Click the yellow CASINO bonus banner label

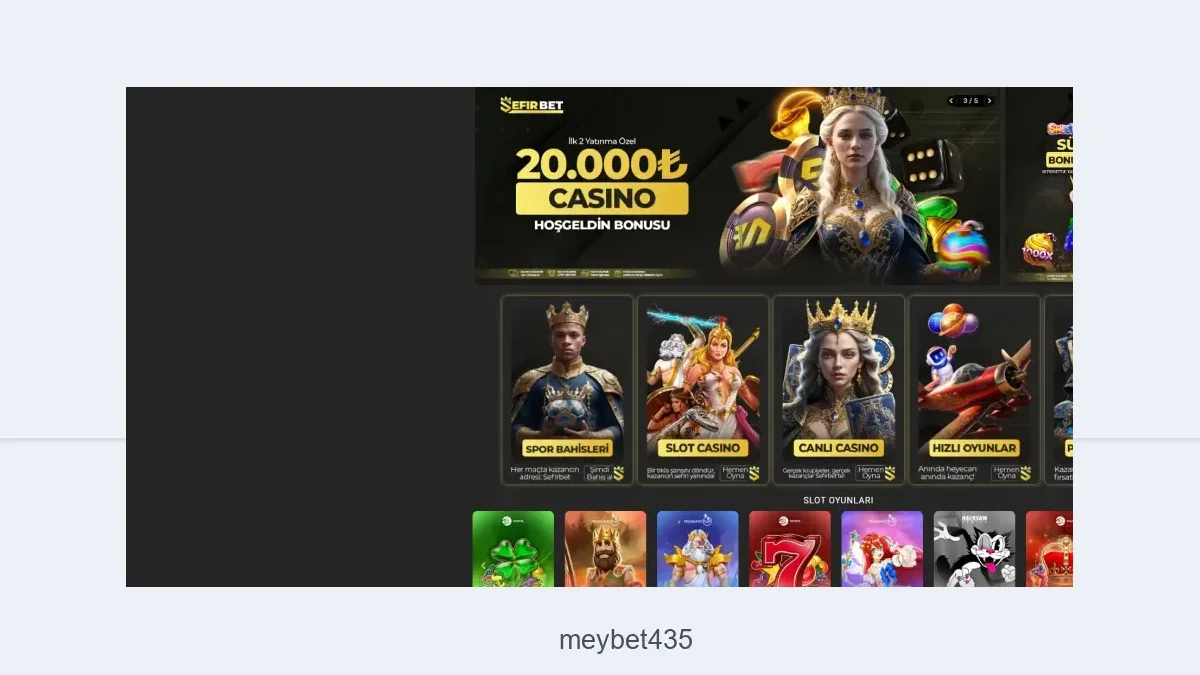tap(602, 198)
